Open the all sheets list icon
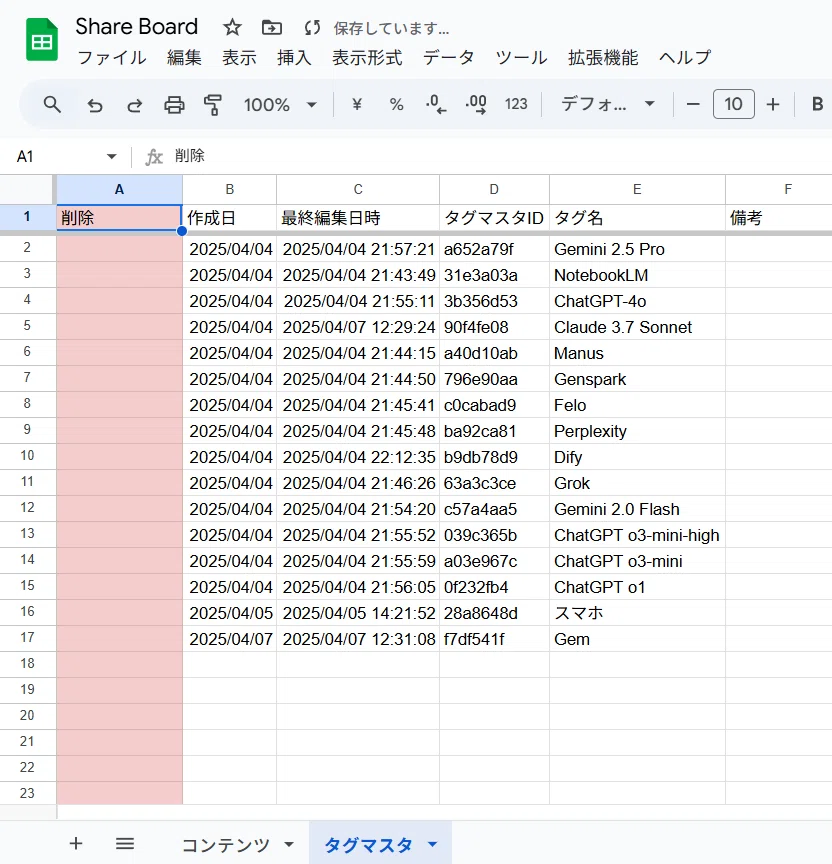Screen dimensions: 832x864 point(125,843)
